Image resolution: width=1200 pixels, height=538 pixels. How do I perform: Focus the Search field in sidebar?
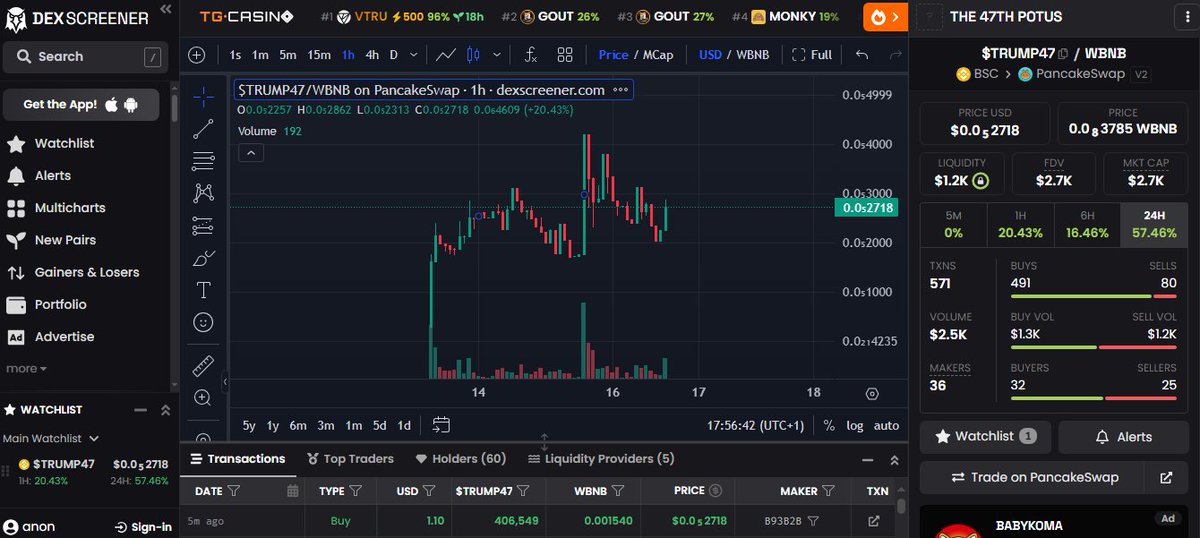point(87,57)
